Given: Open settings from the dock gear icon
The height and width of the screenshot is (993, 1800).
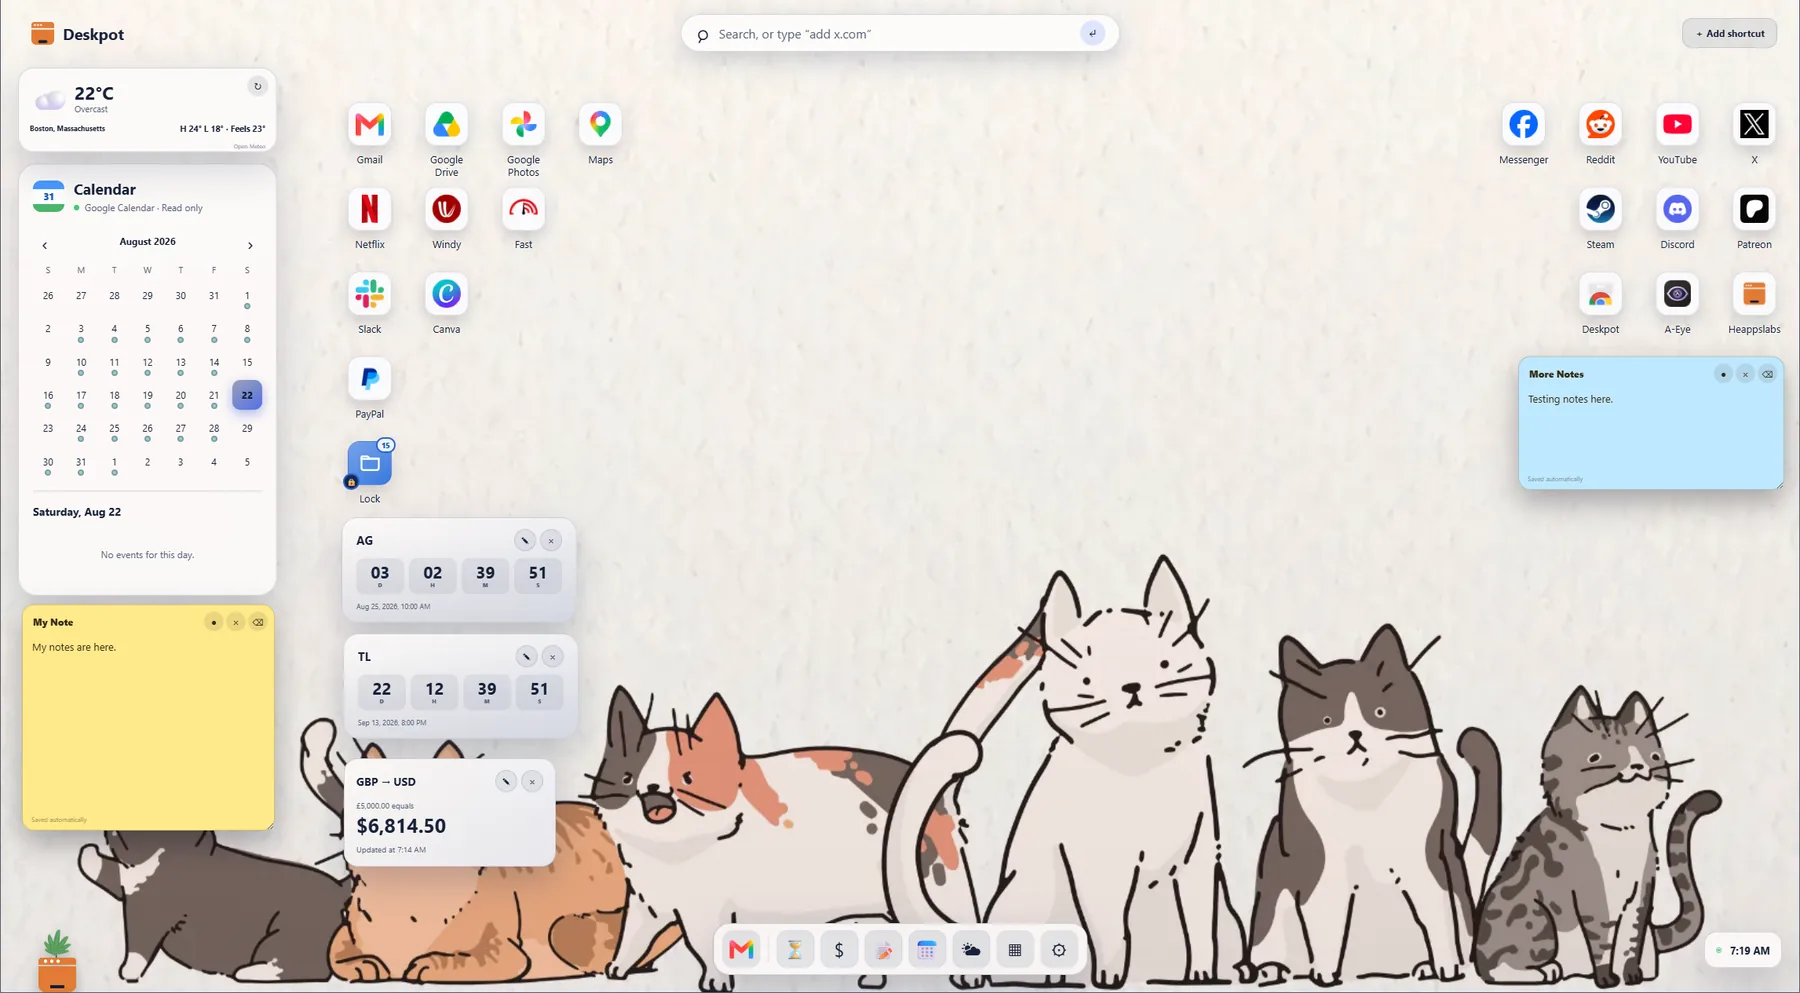Looking at the screenshot, I should [1059, 950].
